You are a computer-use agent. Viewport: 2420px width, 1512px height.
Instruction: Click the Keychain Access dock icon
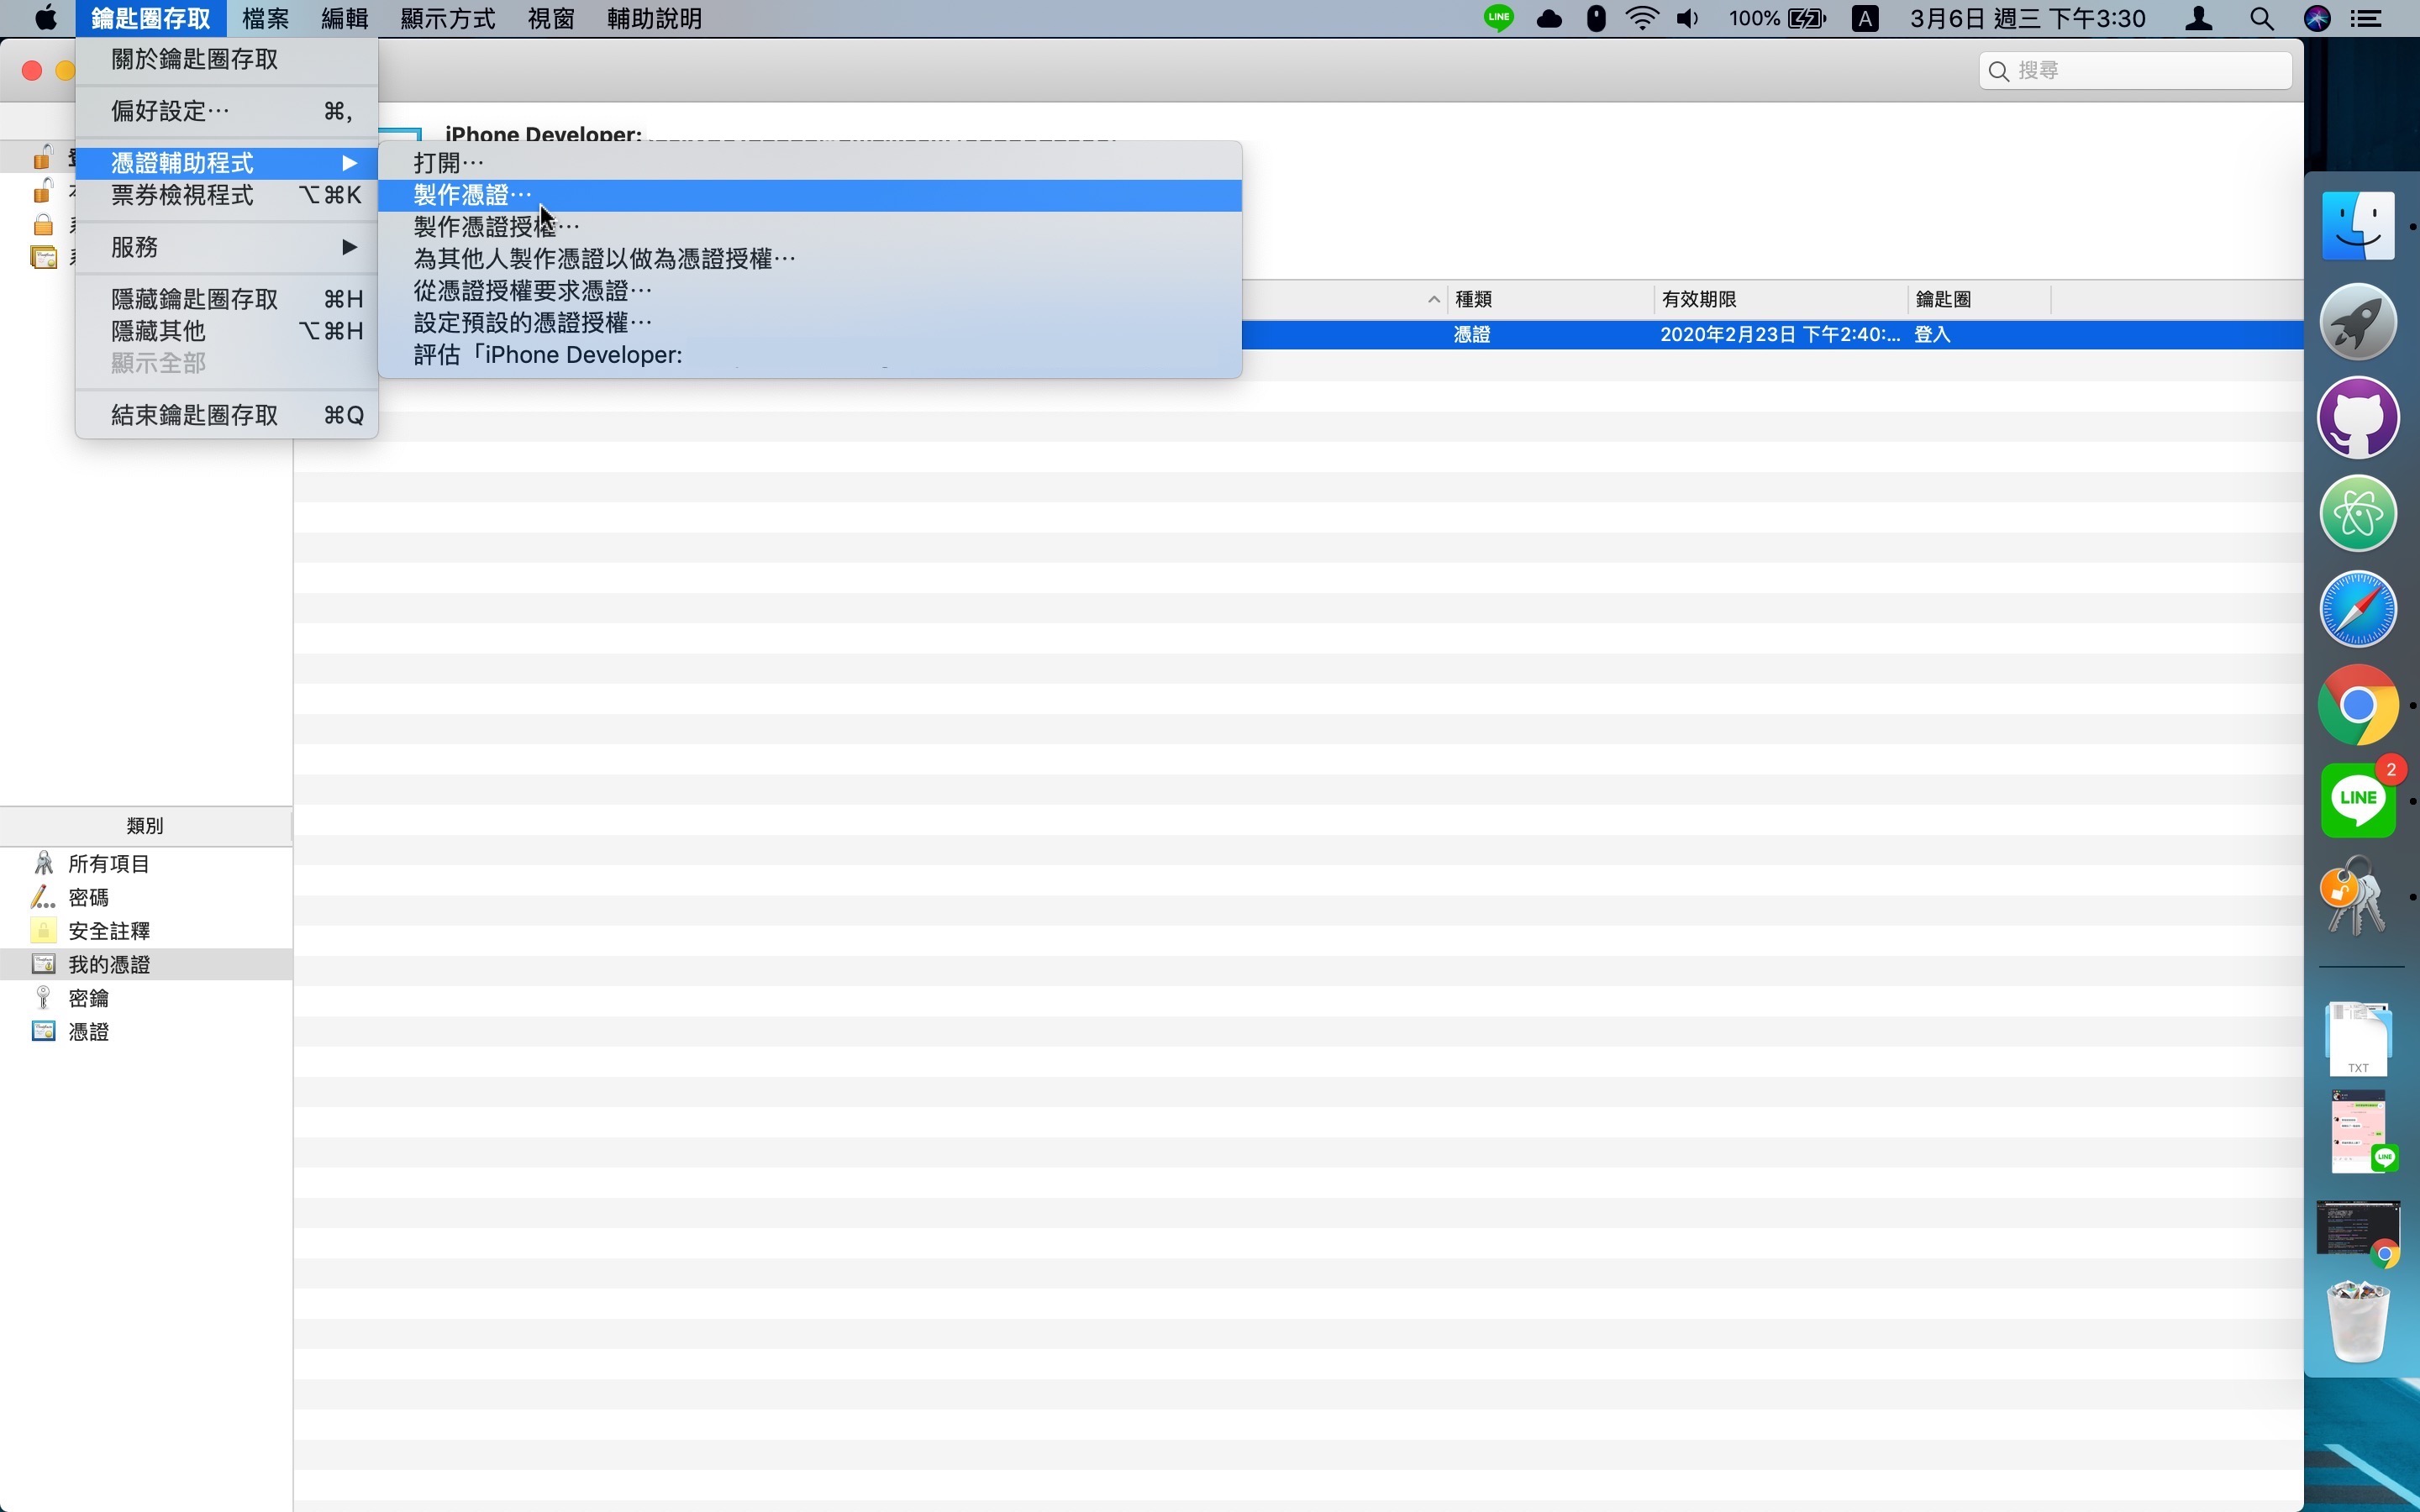pyautogui.click(x=2356, y=896)
